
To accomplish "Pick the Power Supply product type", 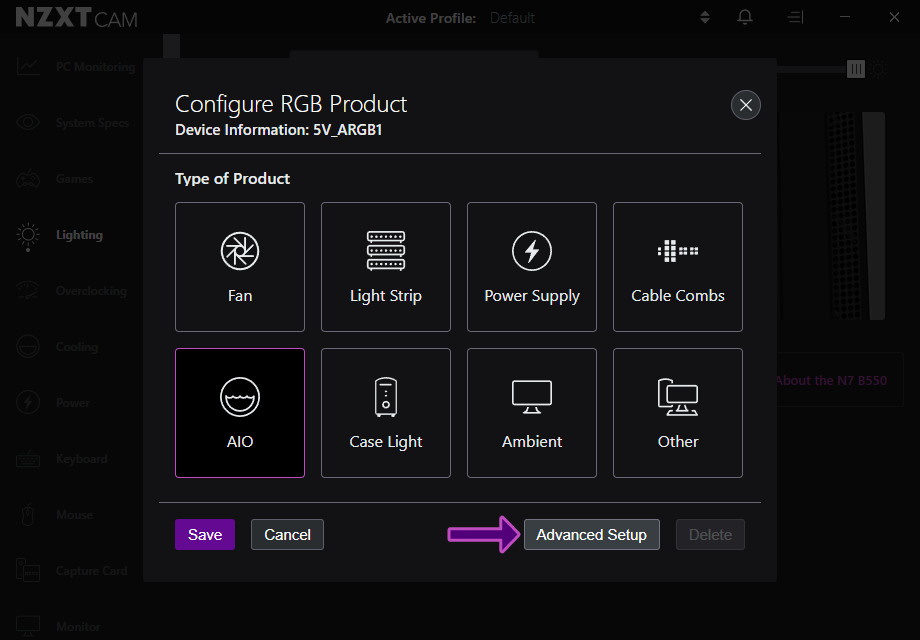I will 532,267.
